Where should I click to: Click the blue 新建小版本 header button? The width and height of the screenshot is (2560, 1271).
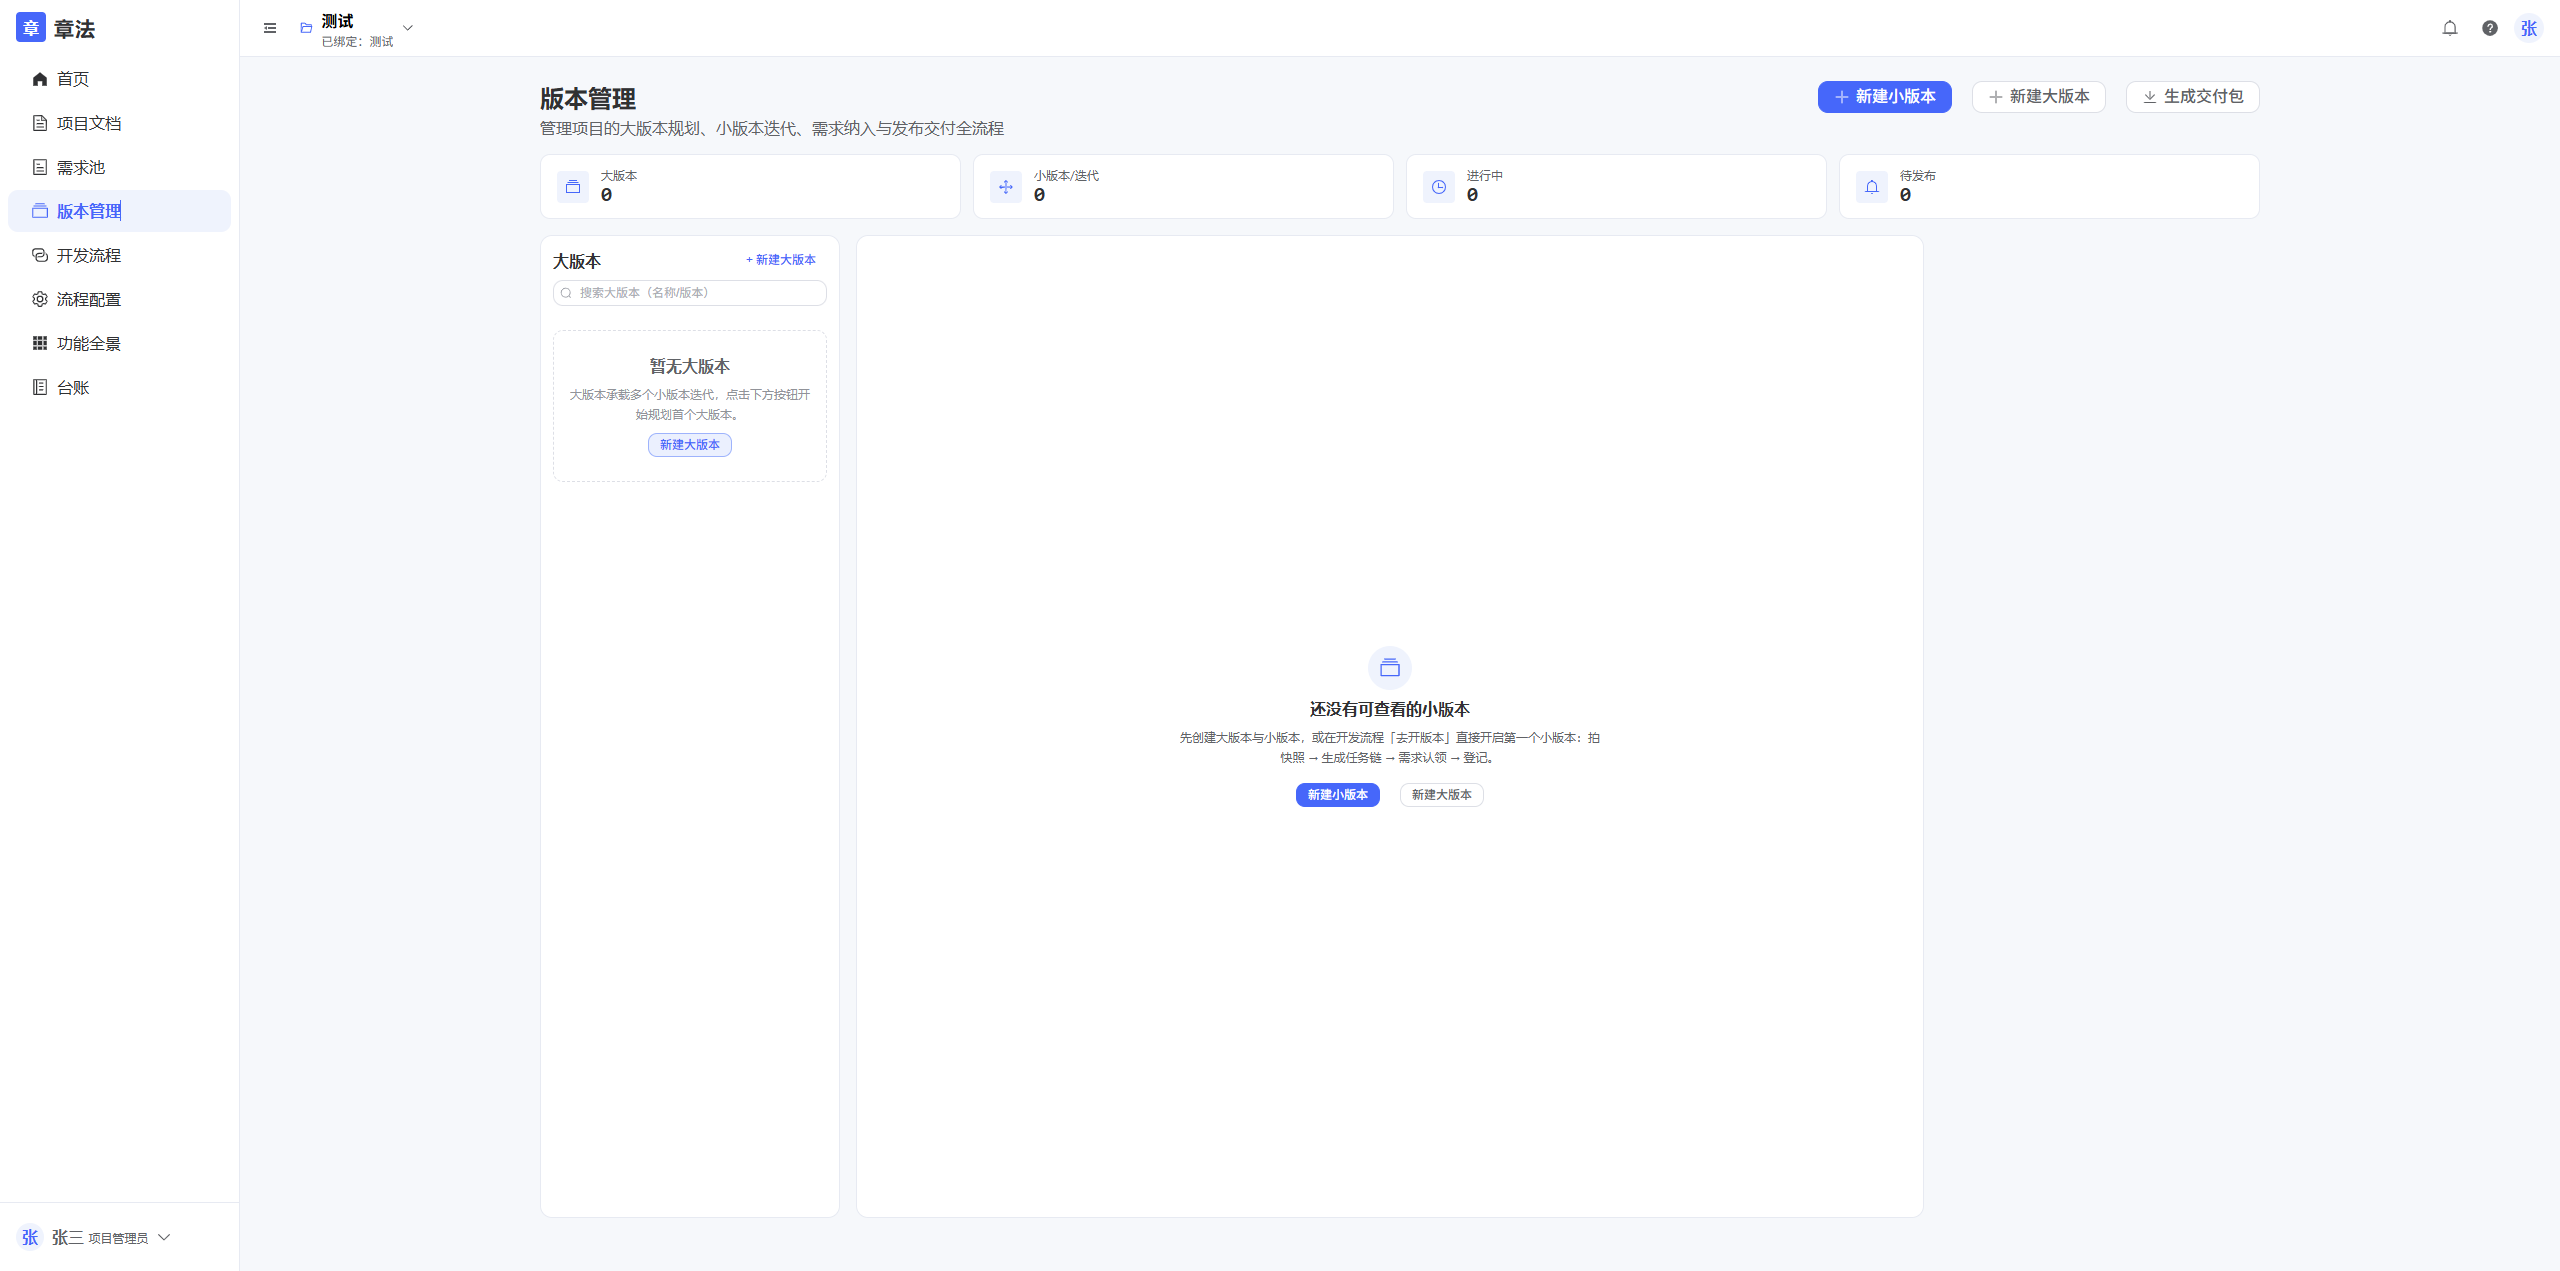[x=1884, y=97]
